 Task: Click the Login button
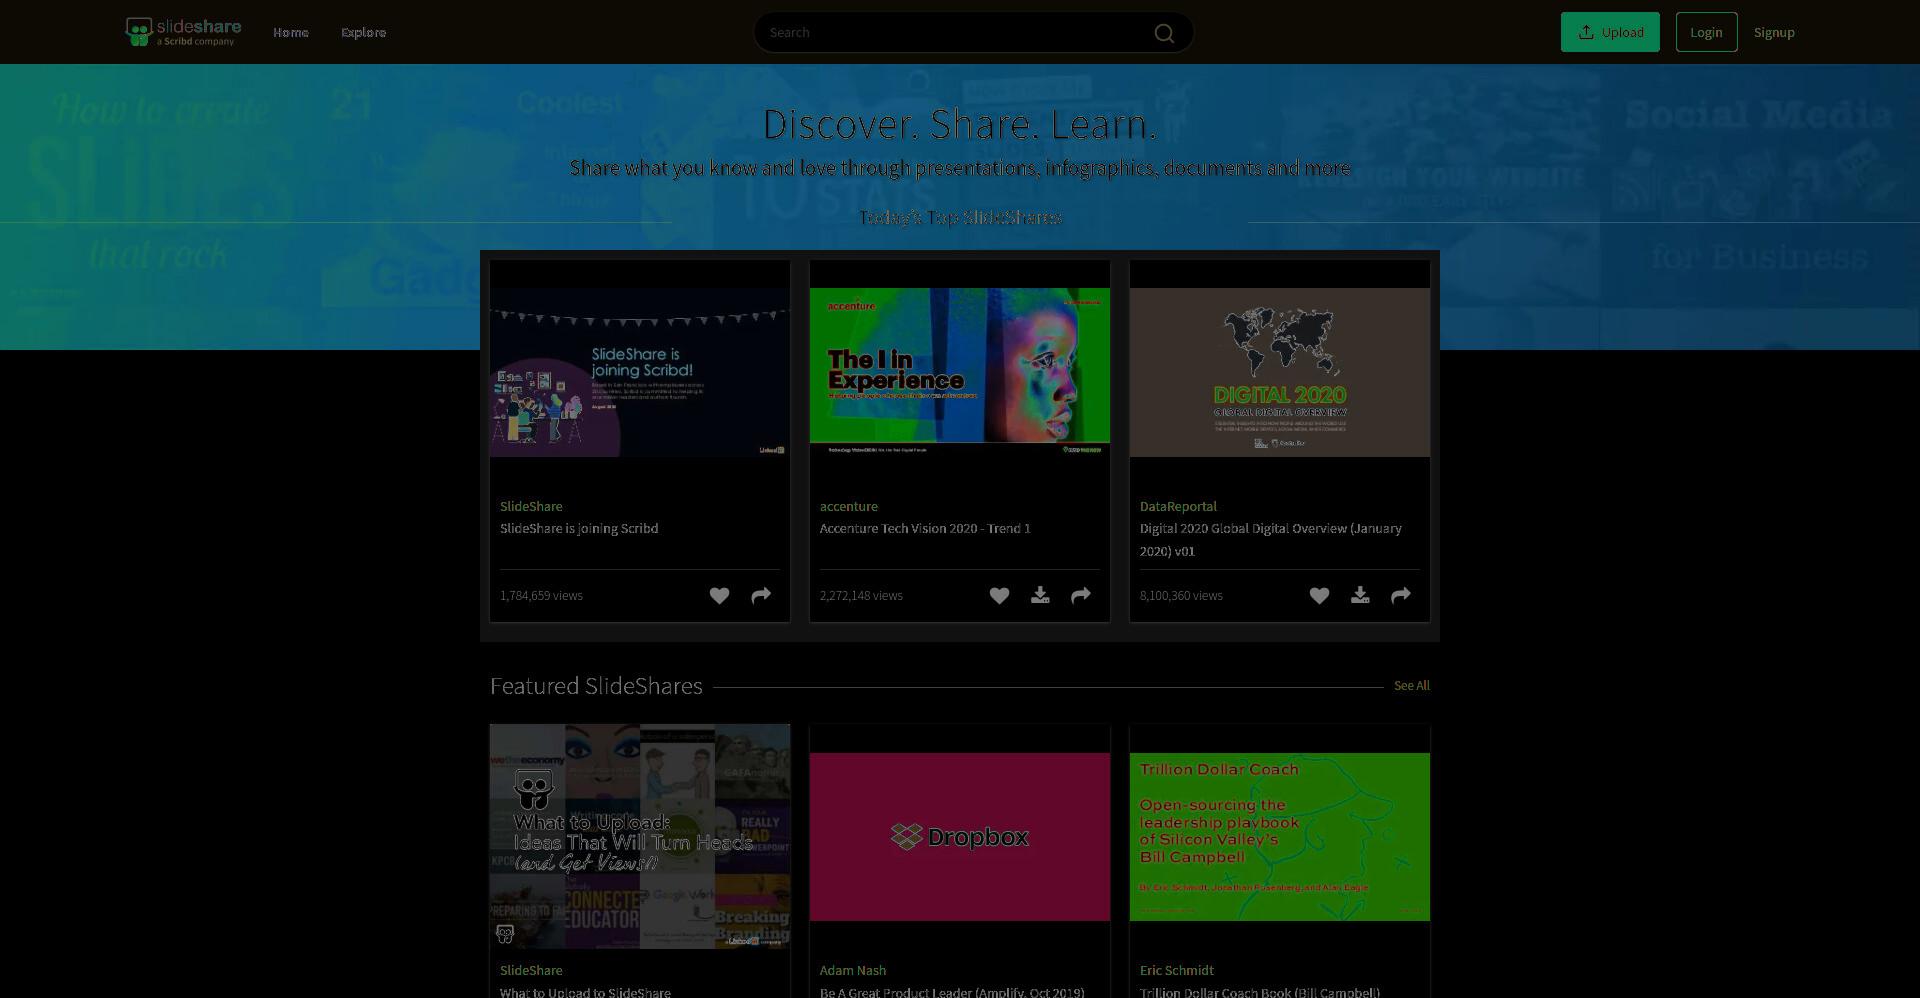tap(1706, 32)
